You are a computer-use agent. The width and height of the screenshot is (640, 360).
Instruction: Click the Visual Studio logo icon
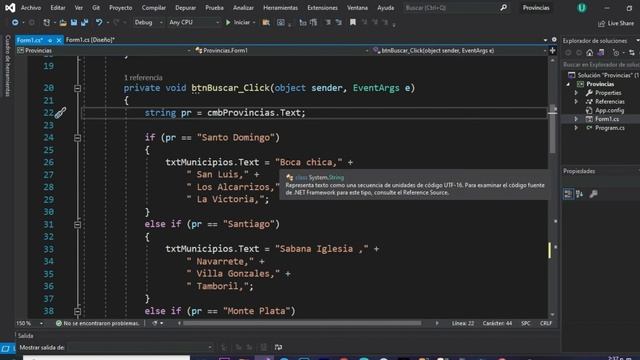coord(10,7)
